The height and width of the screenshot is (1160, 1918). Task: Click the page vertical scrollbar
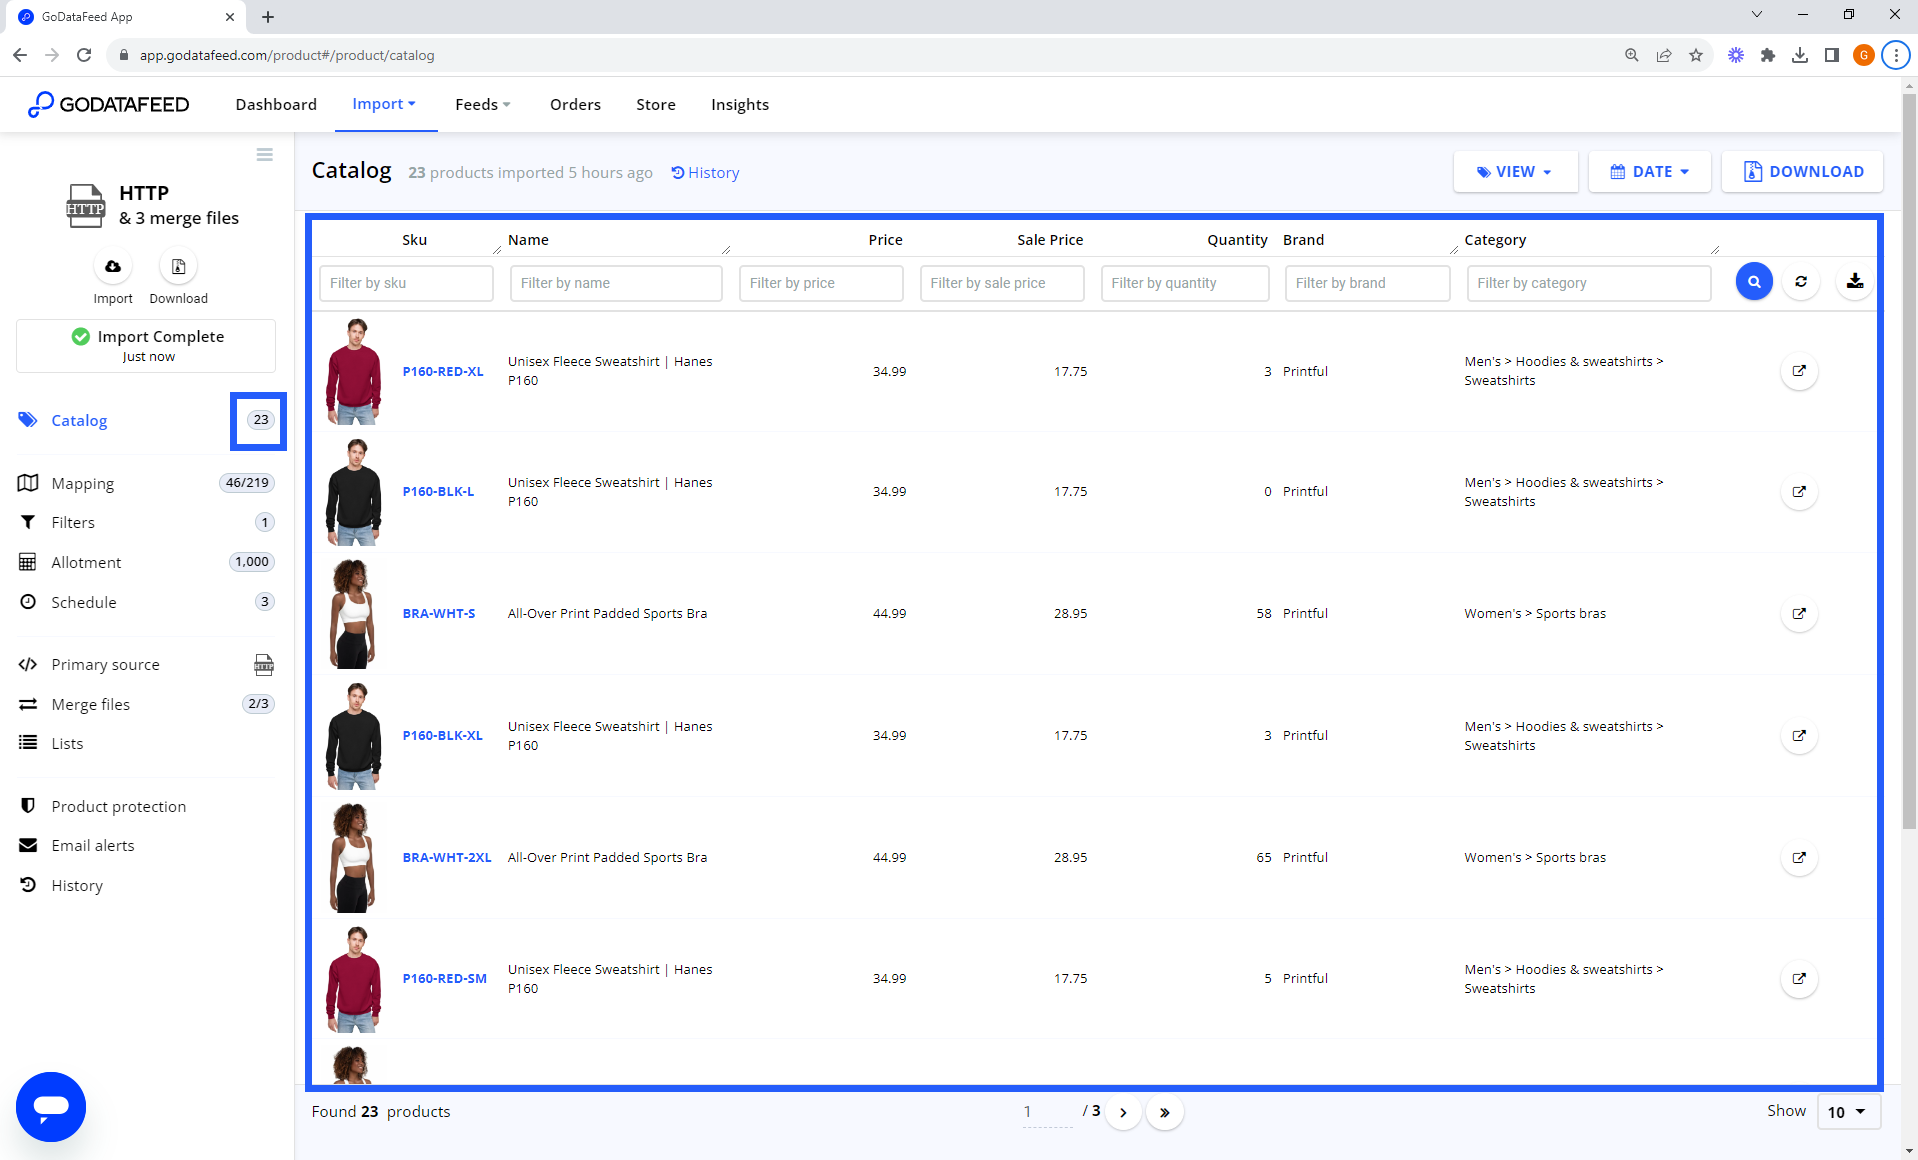coord(1909,460)
